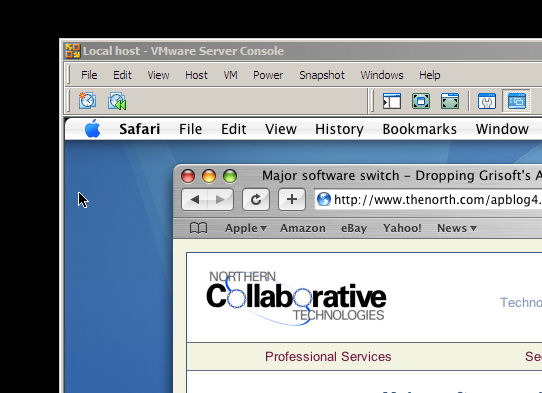
Task: Open the wrench console view icon
Action: 487,101
